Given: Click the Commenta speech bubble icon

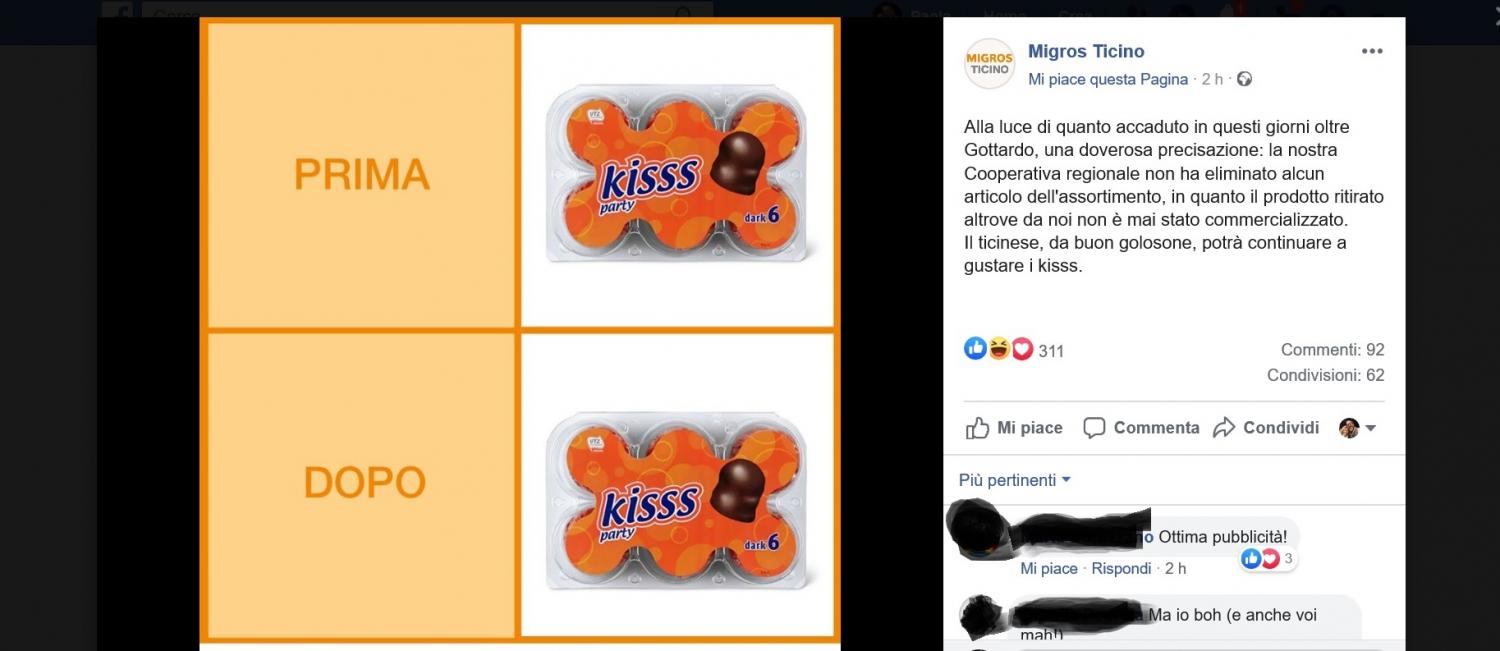Looking at the screenshot, I should point(1094,428).
